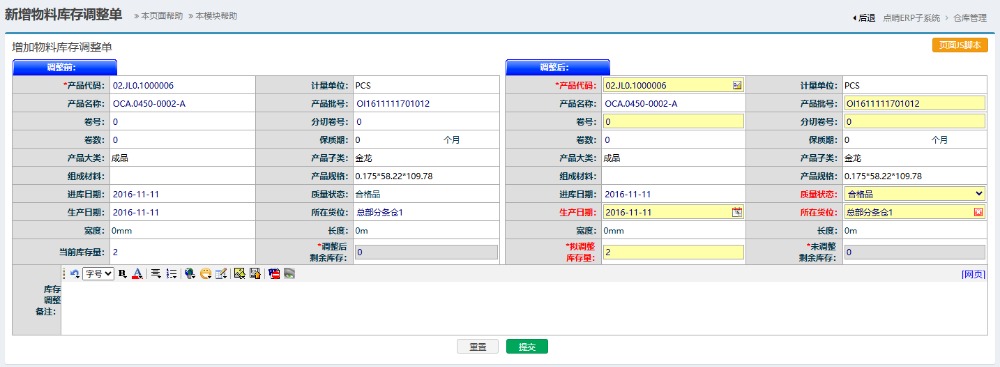Insert hyperlink with globe icon

[189, 273]
